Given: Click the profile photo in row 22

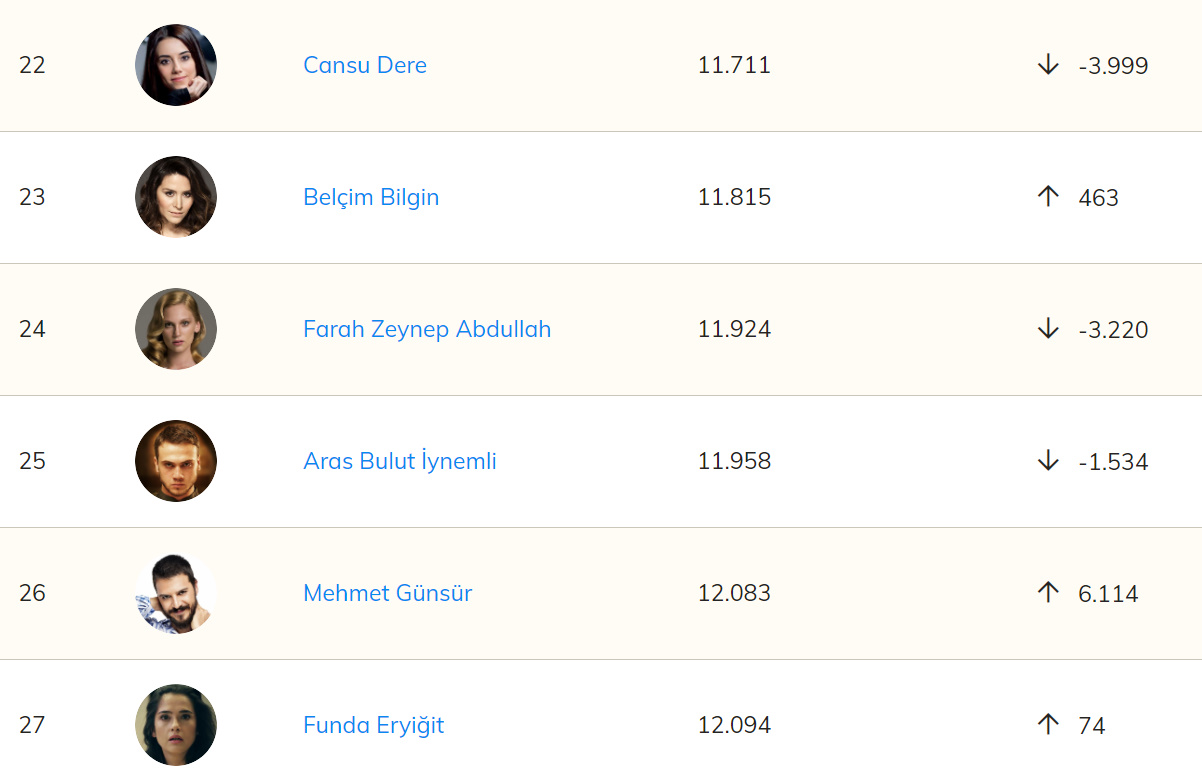Looking at the screenshot, I should (x=176, y=65).
